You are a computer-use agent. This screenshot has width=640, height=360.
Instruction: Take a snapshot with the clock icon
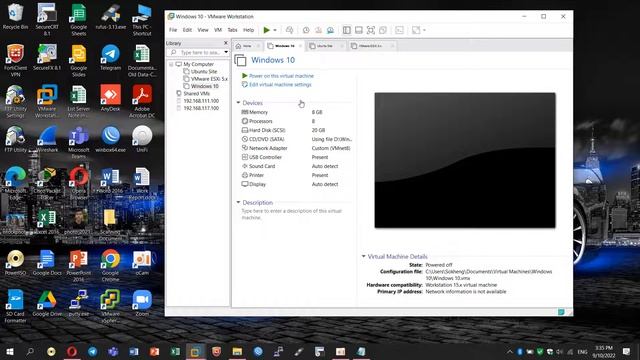pos(306,30)
